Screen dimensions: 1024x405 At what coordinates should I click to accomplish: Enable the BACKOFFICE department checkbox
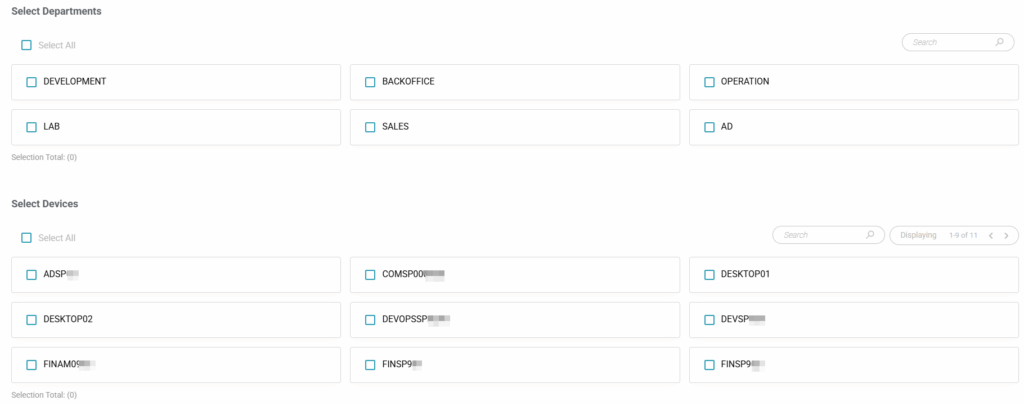370,82
